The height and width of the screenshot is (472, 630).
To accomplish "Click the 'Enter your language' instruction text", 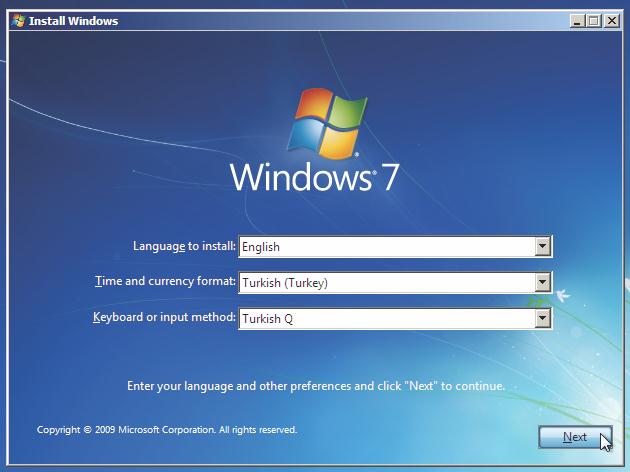I will 316,386.
